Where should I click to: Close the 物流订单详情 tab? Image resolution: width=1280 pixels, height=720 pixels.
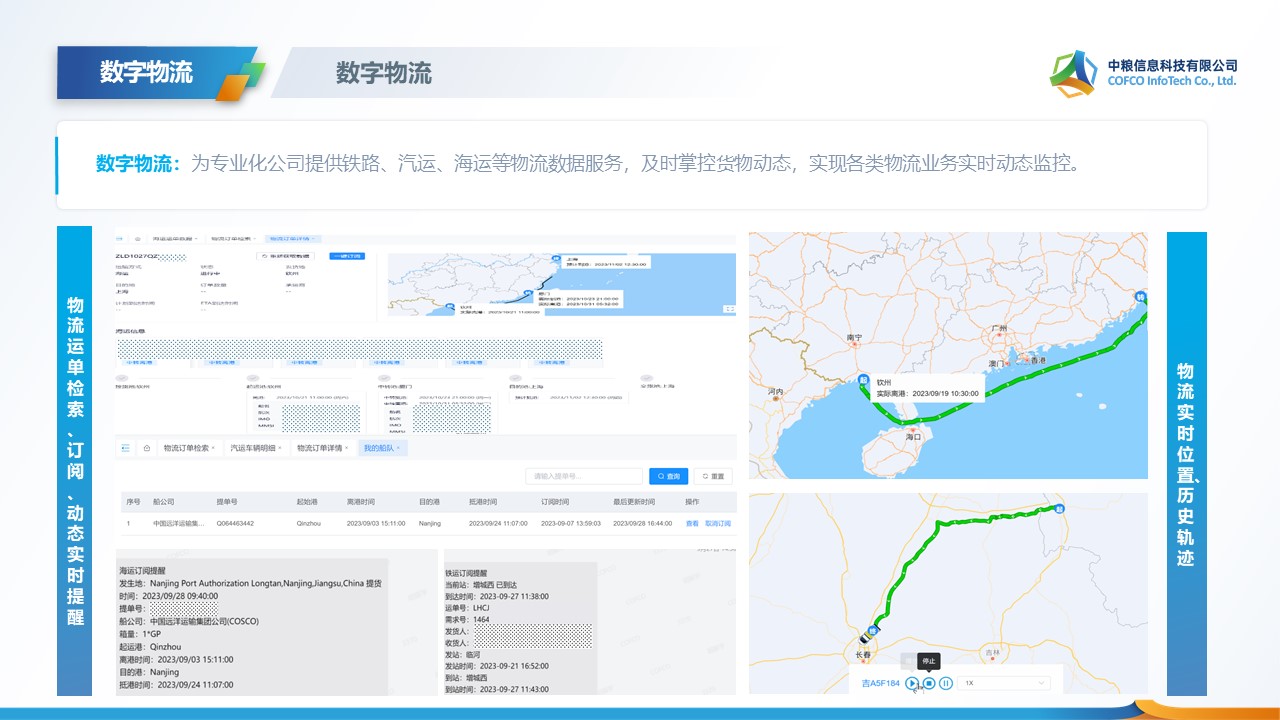coord(347,448)
